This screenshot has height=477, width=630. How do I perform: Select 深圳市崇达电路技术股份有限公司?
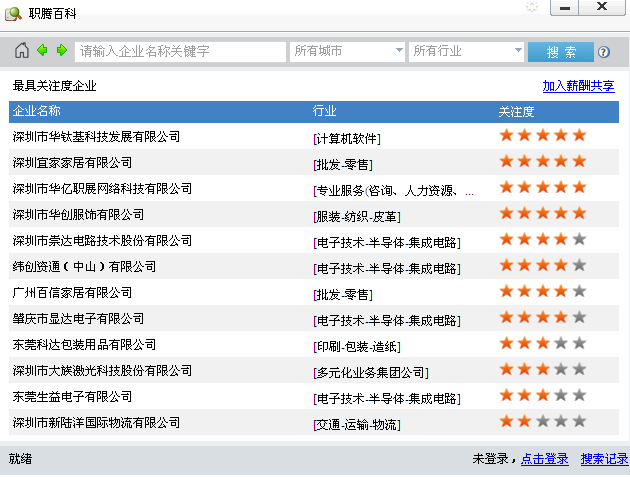[x=102, y=240]
